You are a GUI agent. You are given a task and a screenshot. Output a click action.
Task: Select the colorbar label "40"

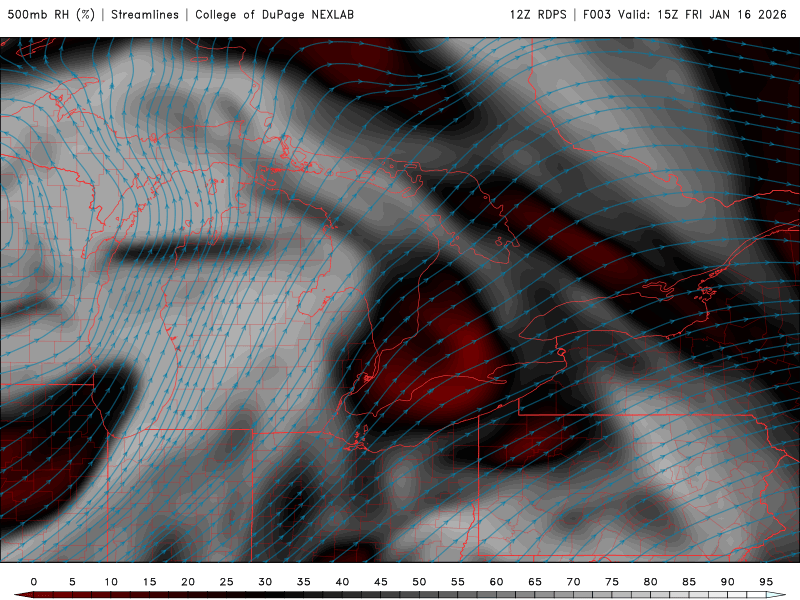(x=342, y=582)
